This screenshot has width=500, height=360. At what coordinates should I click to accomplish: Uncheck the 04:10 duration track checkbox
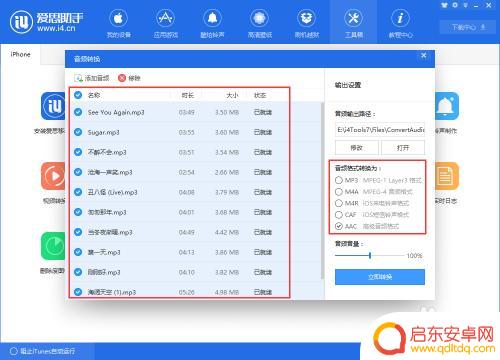(x=78, y=272)
